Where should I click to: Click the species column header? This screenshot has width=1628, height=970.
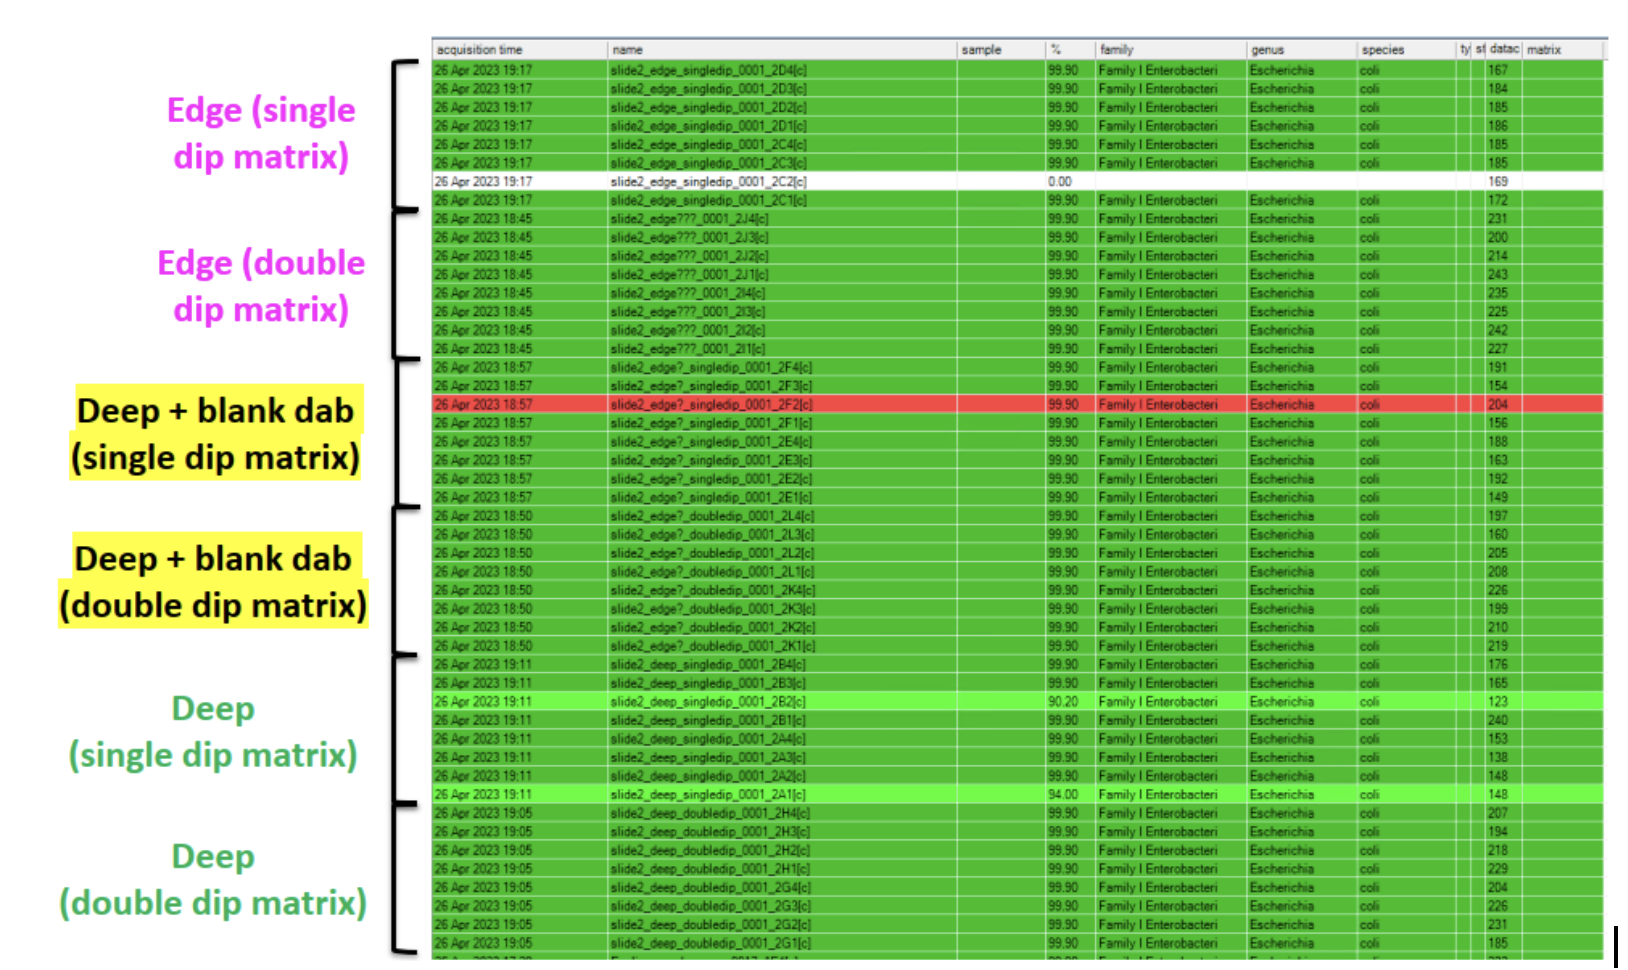point(1406,49)
